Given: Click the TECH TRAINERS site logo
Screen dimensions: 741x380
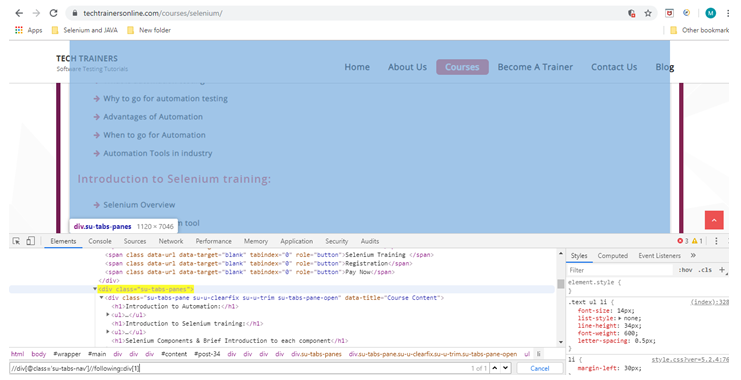Looking at the screenshot, I should pyautogui.click(x=87, y=59).
